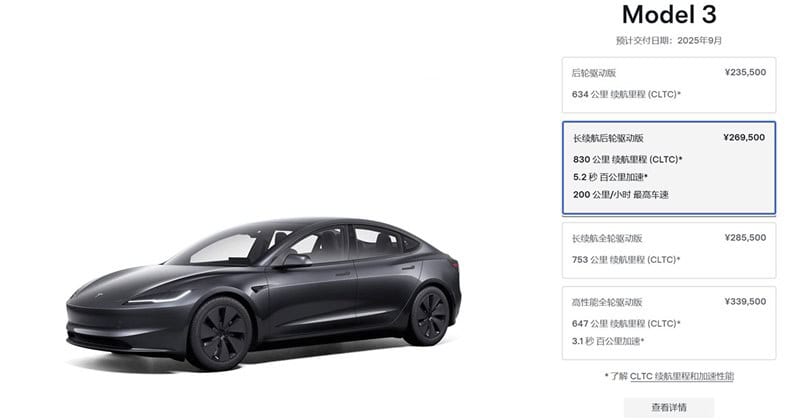Click the 5.2 秒 百公里加速 line
The height and width of the screenshot is (420, 800).
[610, 177]
